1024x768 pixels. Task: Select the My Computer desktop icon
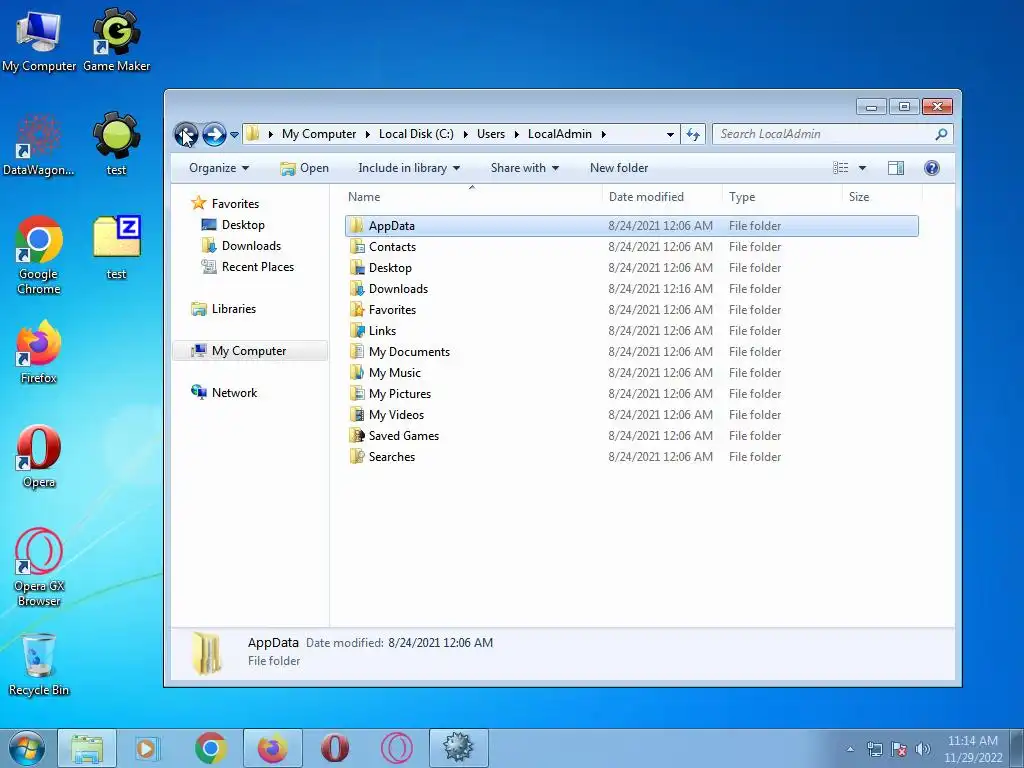(39, 40)
